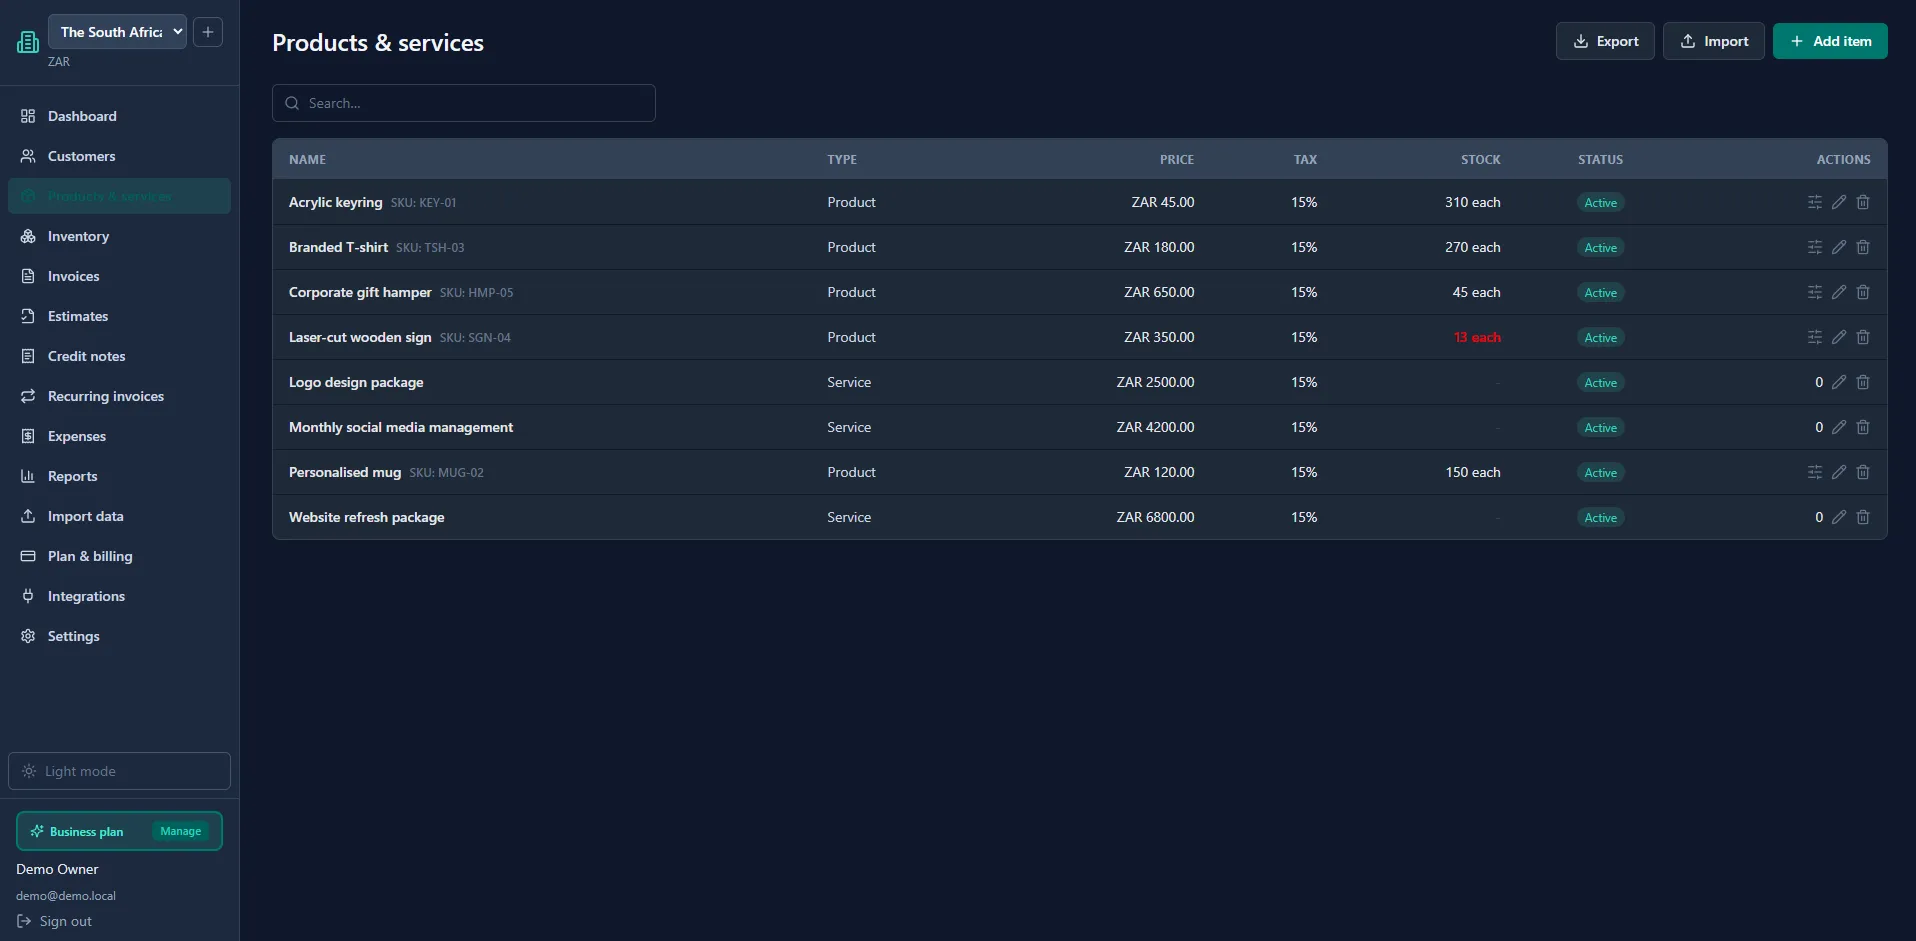Navigate to Invoices

[x=119, y=276]
